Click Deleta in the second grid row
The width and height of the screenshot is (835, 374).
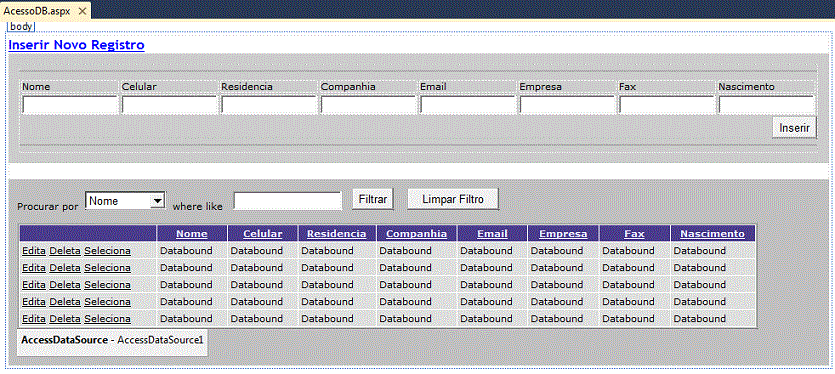click(x=65, y=267)
